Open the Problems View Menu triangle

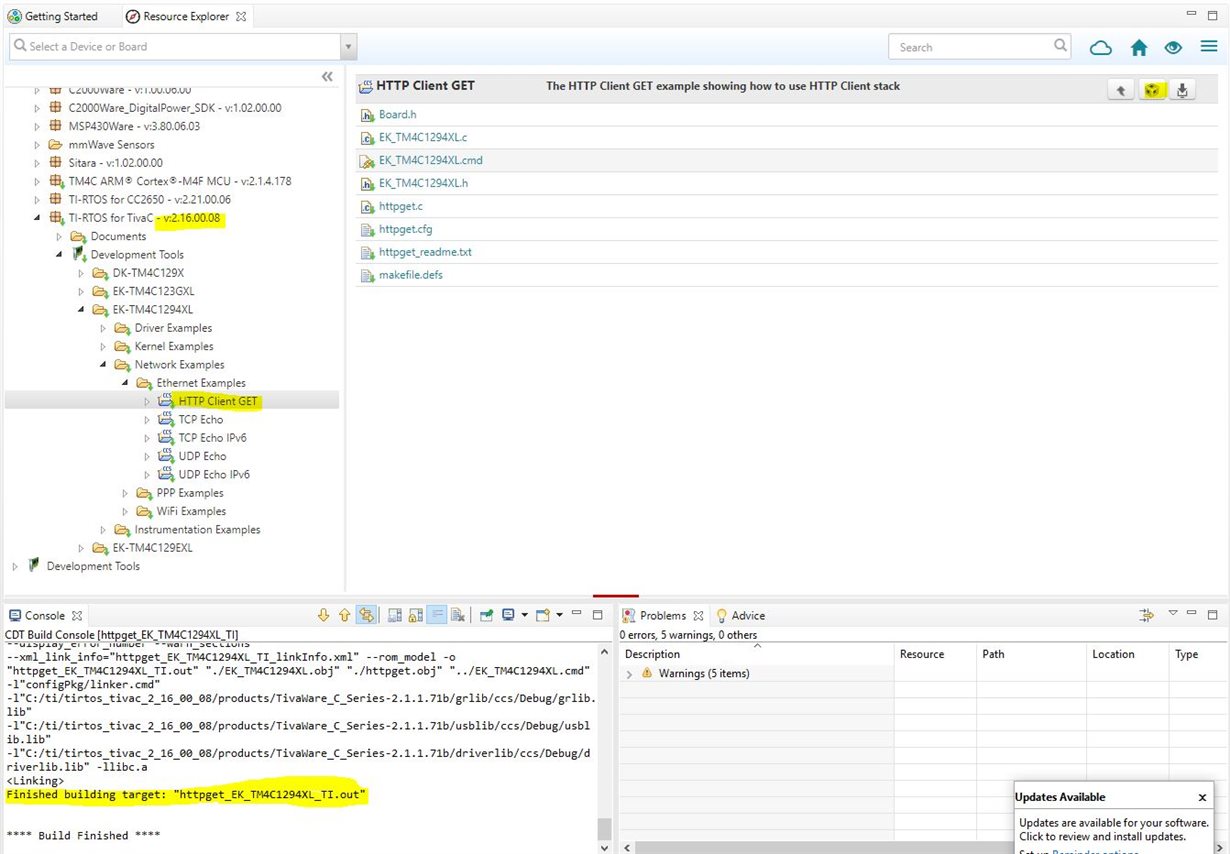1173,613
